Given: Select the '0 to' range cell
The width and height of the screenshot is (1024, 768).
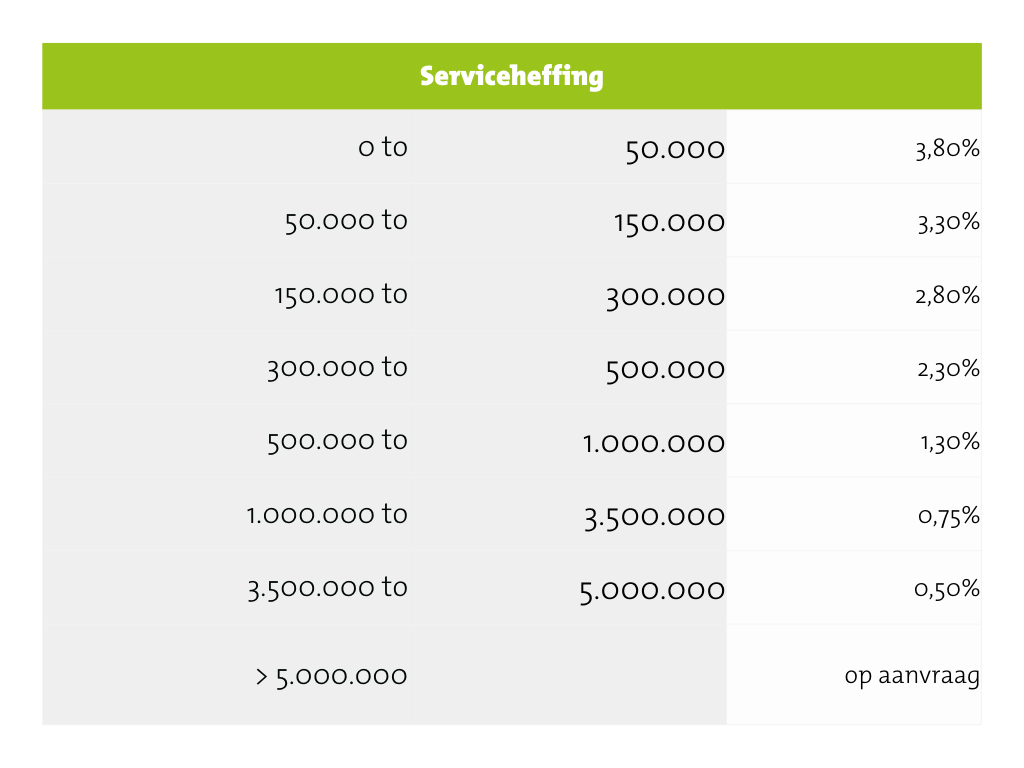Looking at the screenshot, I should (383, 147).
